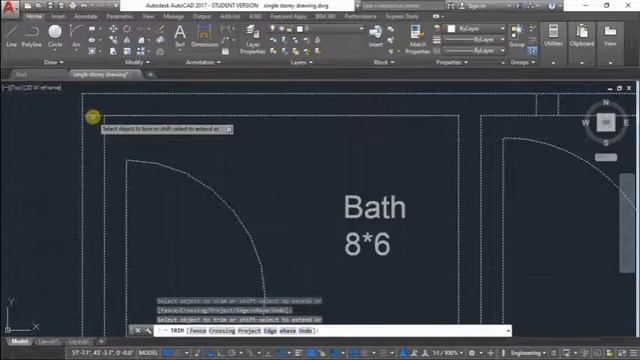Expand the Groups panel

522,62
